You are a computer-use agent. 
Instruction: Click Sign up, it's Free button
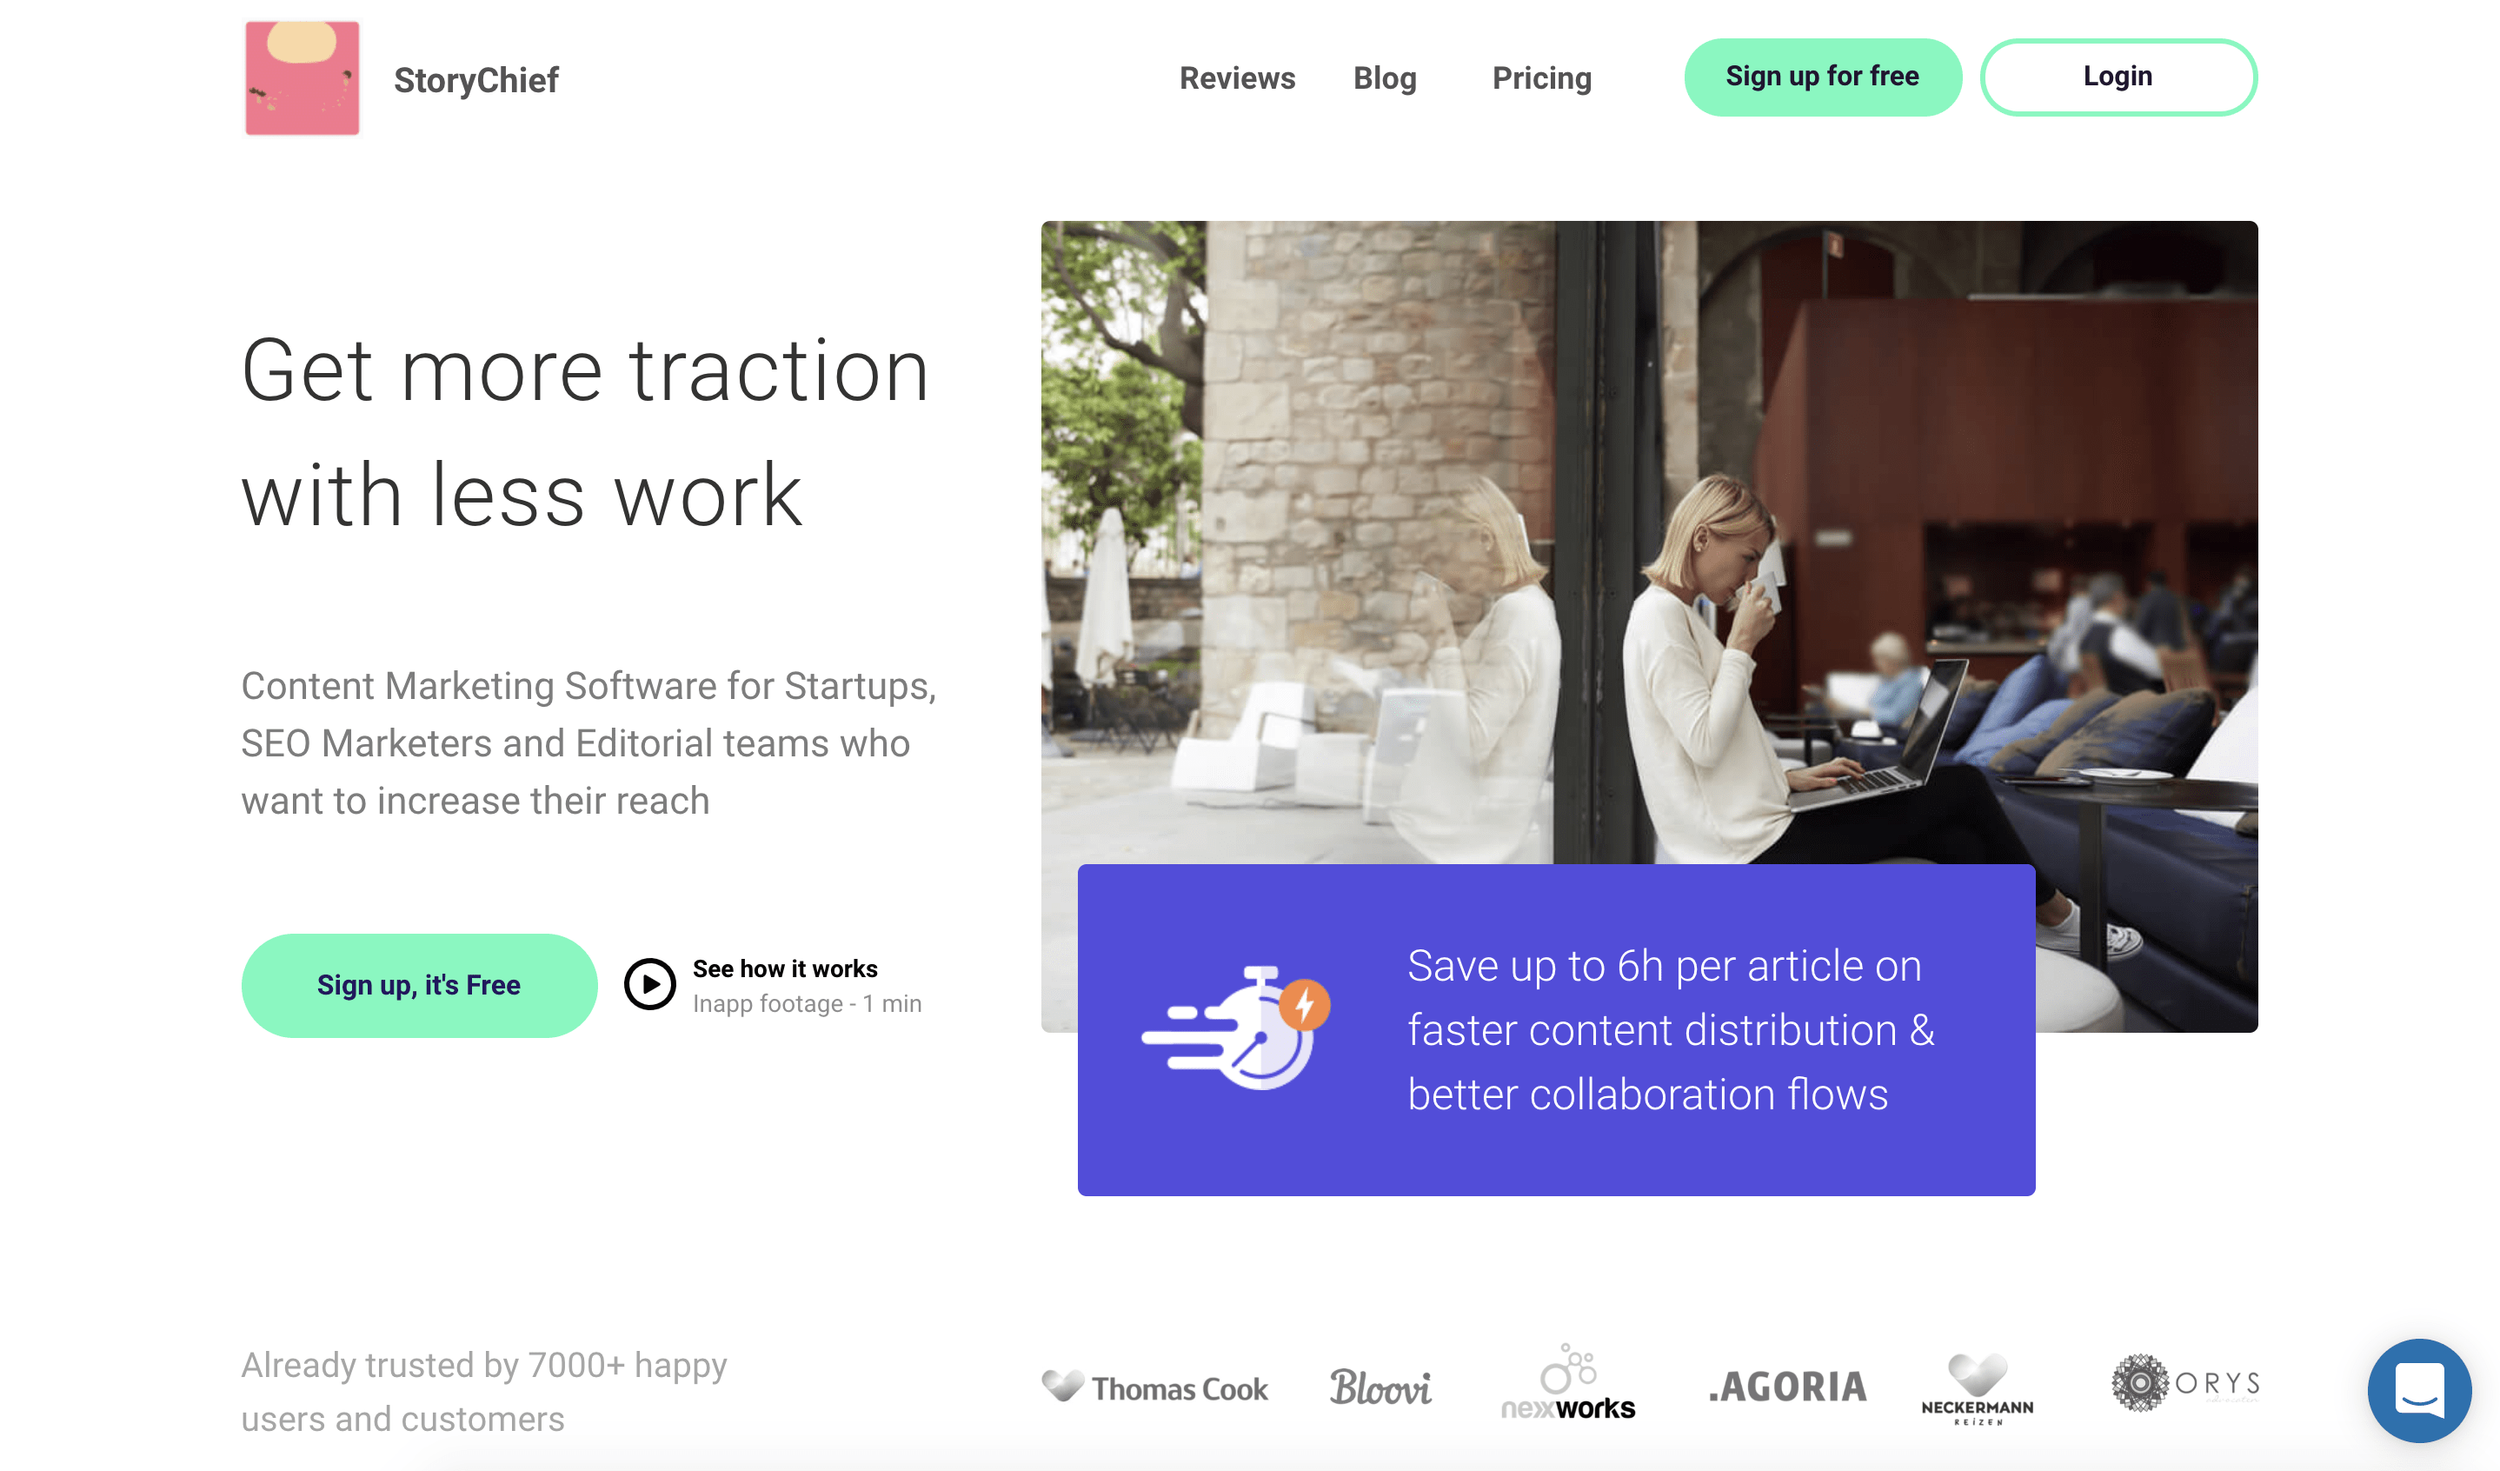point(419,985)
